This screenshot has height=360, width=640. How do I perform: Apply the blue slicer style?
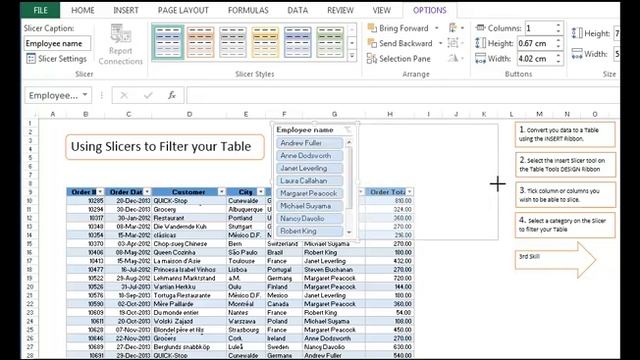coord(298,42)
